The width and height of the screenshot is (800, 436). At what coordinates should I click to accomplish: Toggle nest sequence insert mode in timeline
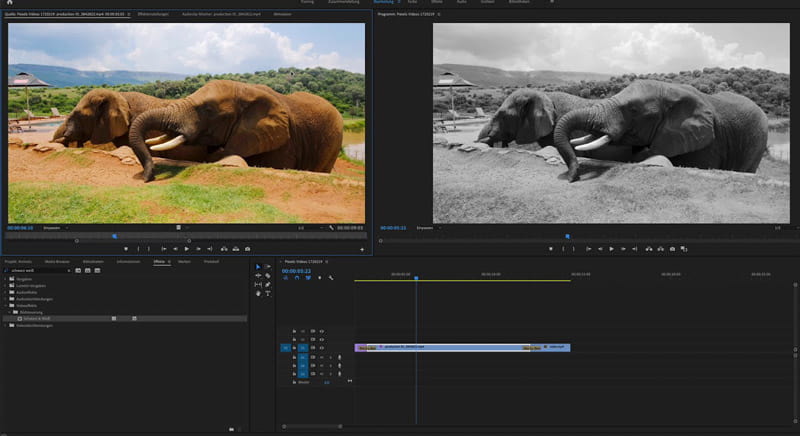286,278
